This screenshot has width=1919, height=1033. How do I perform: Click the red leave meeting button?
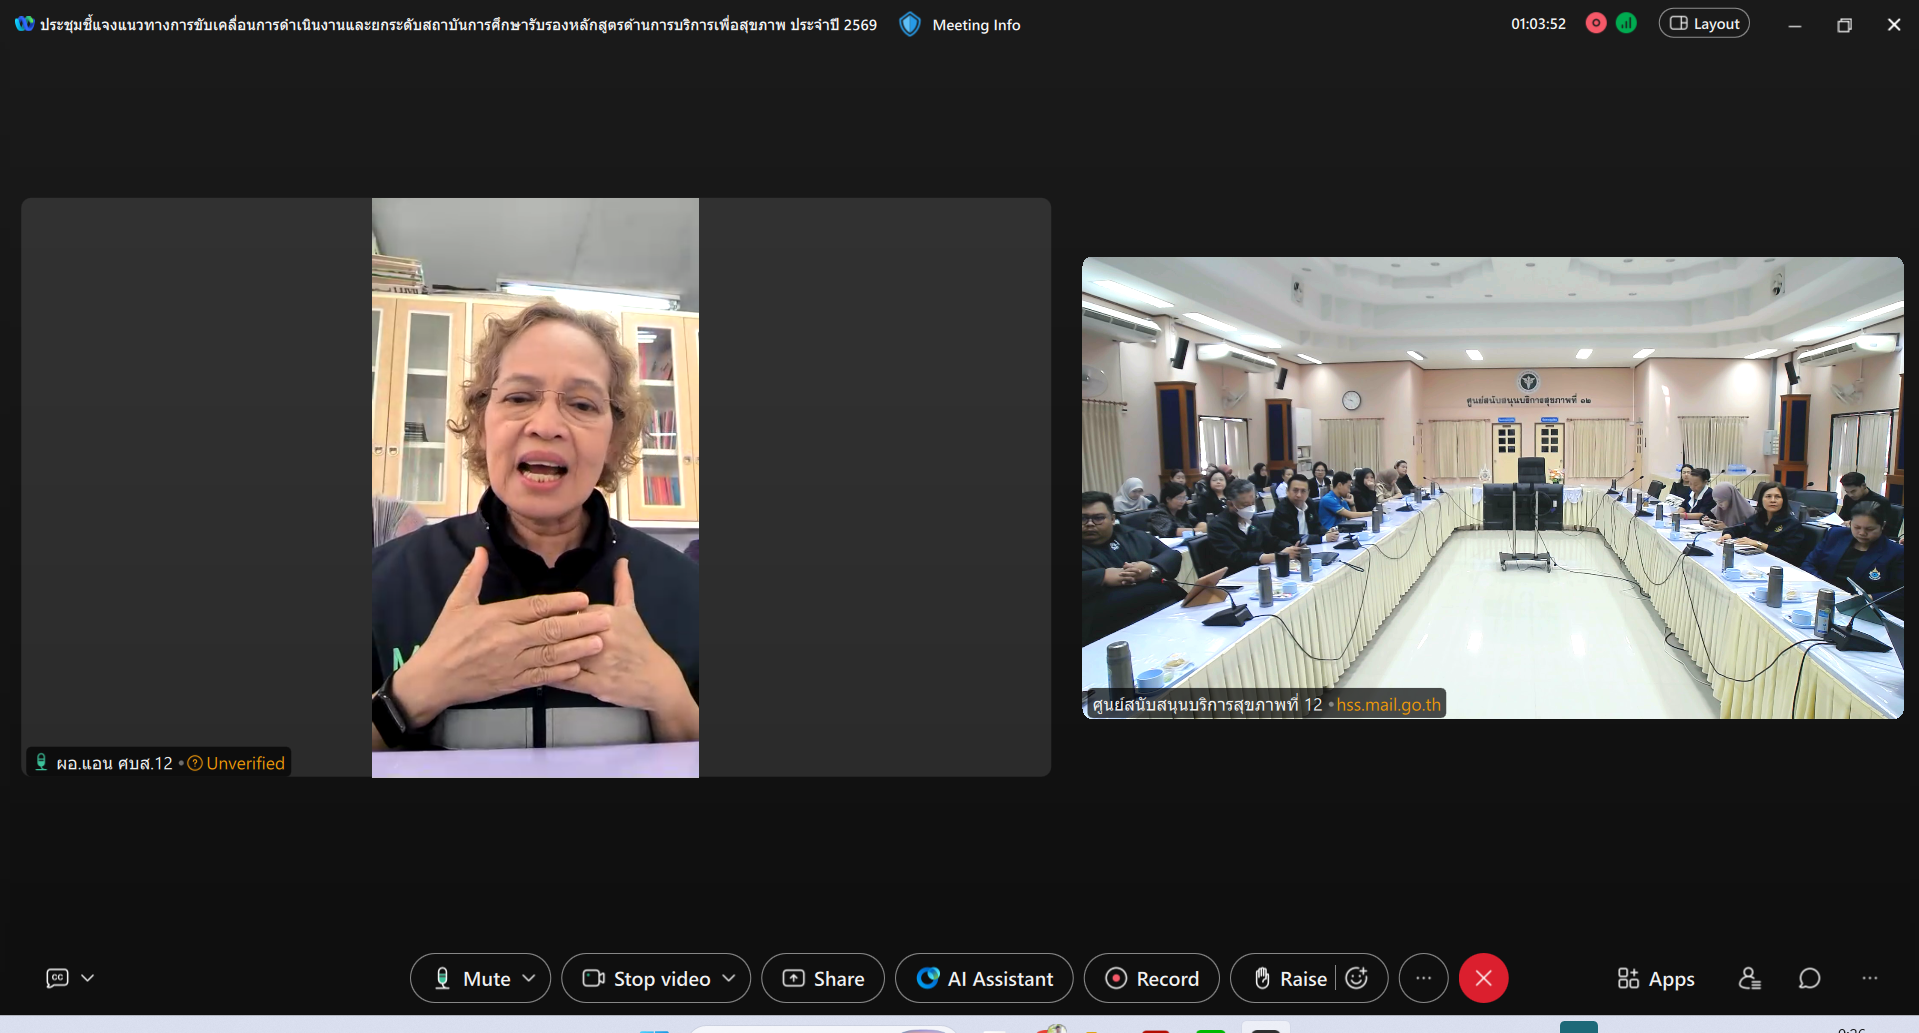pyautogui.click(x=1483, y=978)
